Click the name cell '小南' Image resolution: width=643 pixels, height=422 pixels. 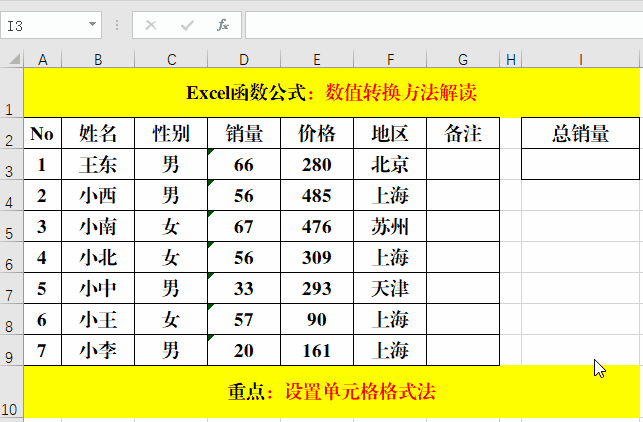pos(98,226)
